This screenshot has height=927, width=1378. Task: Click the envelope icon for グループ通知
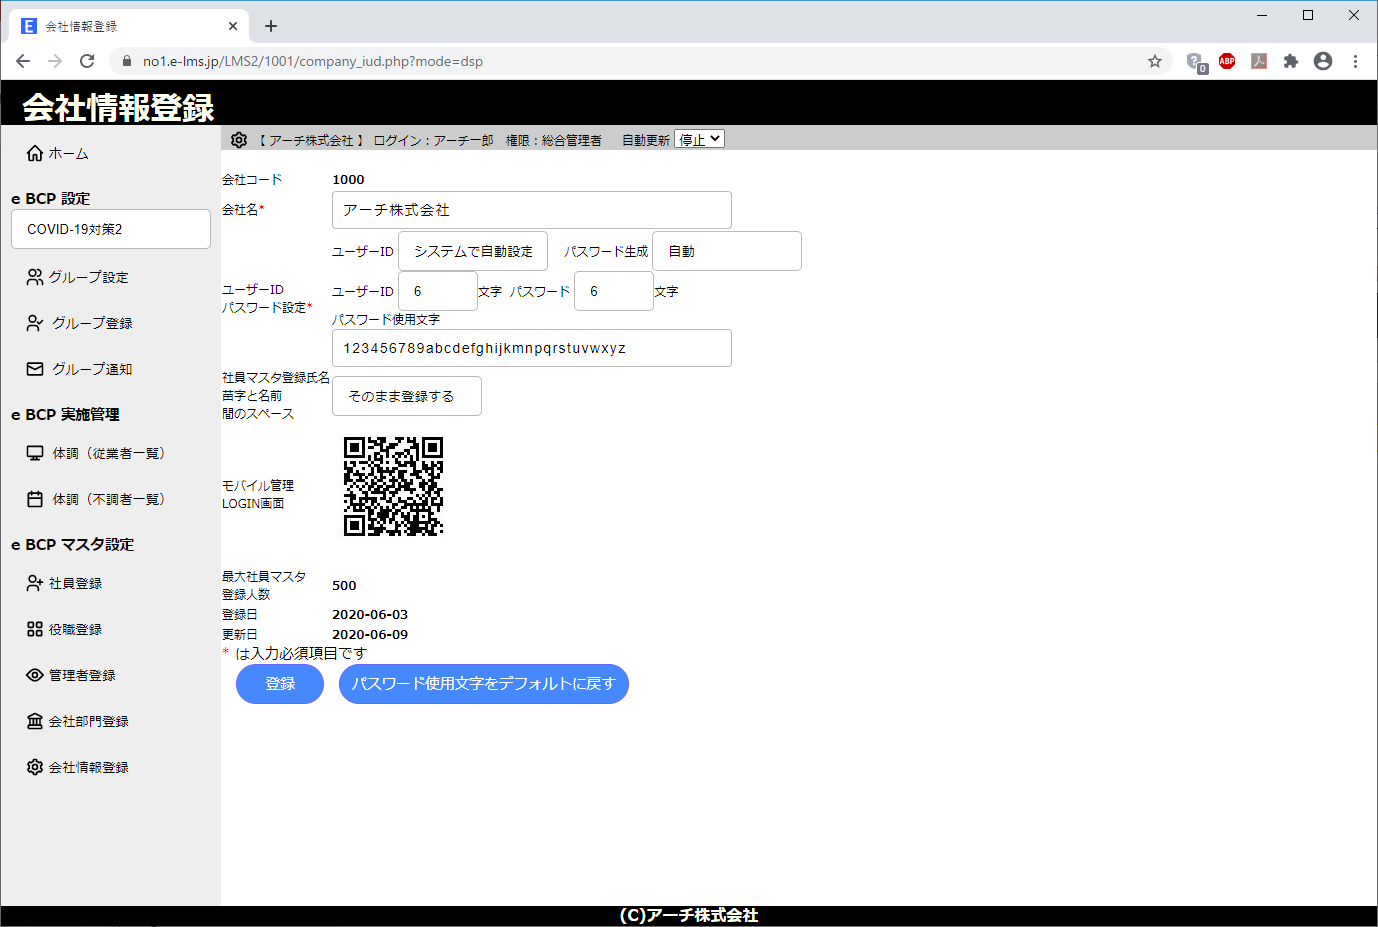35,369
